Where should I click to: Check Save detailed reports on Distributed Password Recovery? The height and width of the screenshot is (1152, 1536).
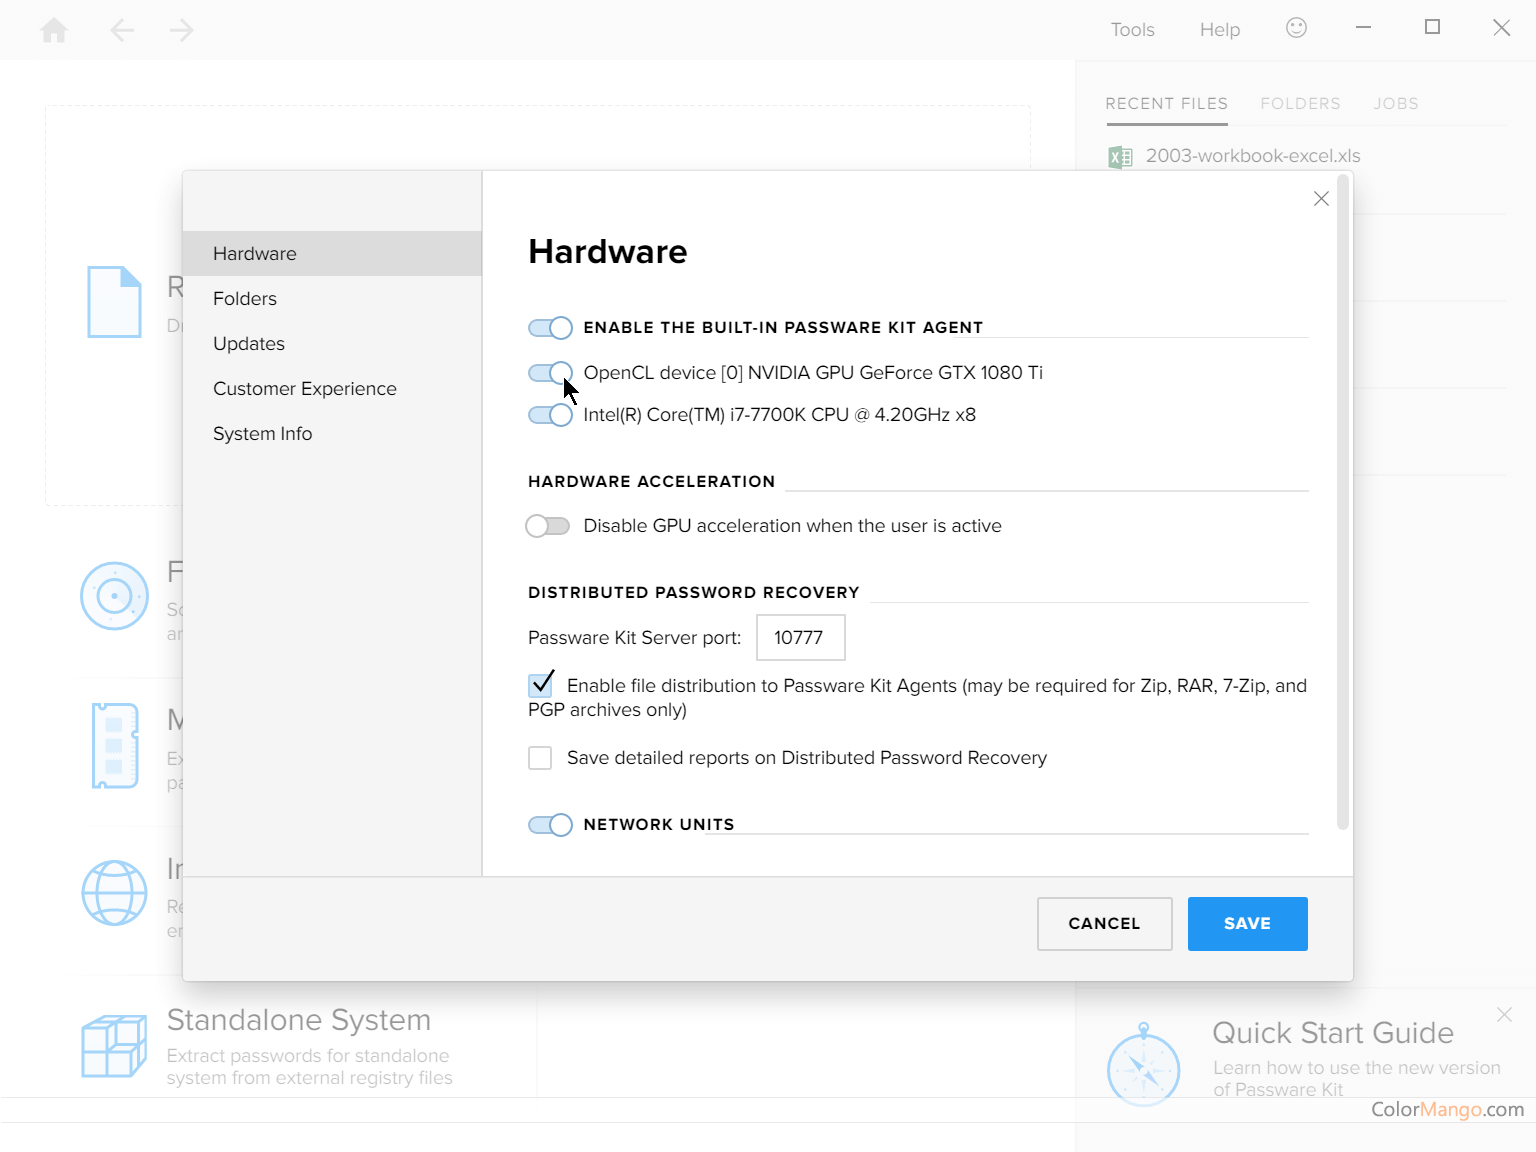[x=540, y=758]
